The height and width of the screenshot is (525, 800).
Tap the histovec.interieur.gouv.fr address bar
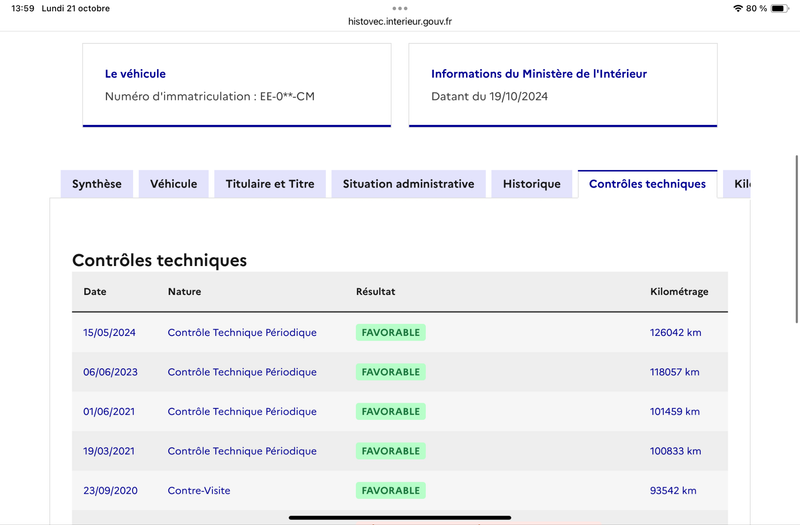click(x=400, y=21)
